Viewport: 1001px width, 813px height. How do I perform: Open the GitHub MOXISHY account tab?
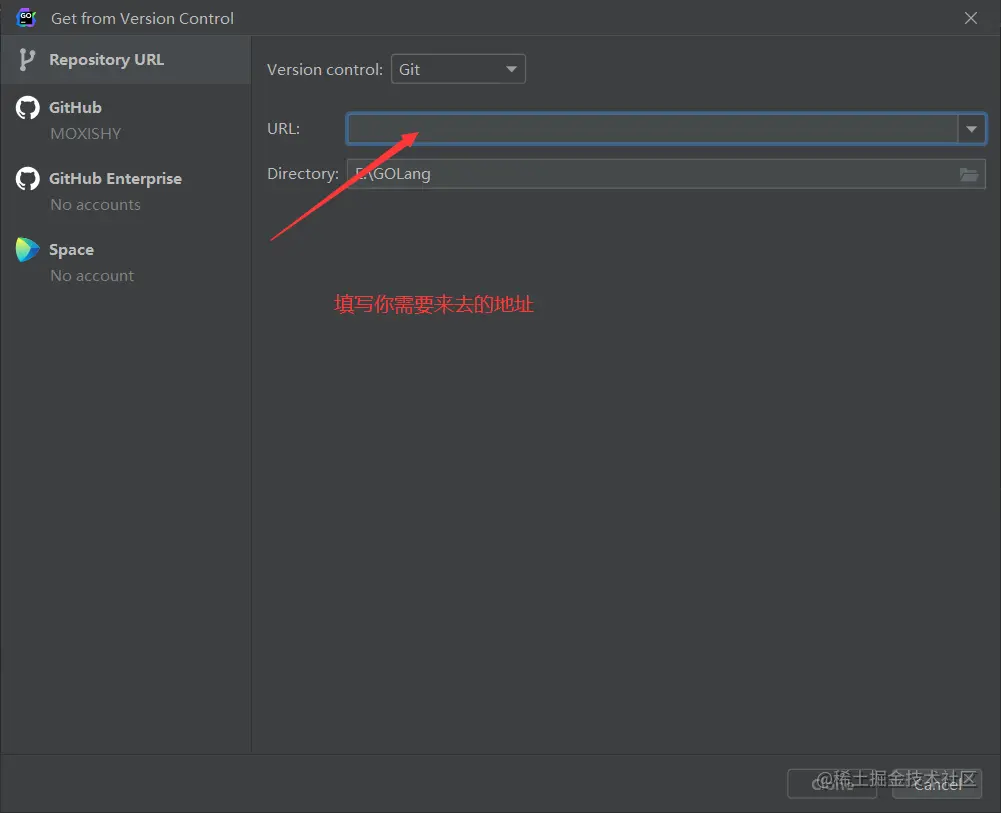tap(125, 120)
